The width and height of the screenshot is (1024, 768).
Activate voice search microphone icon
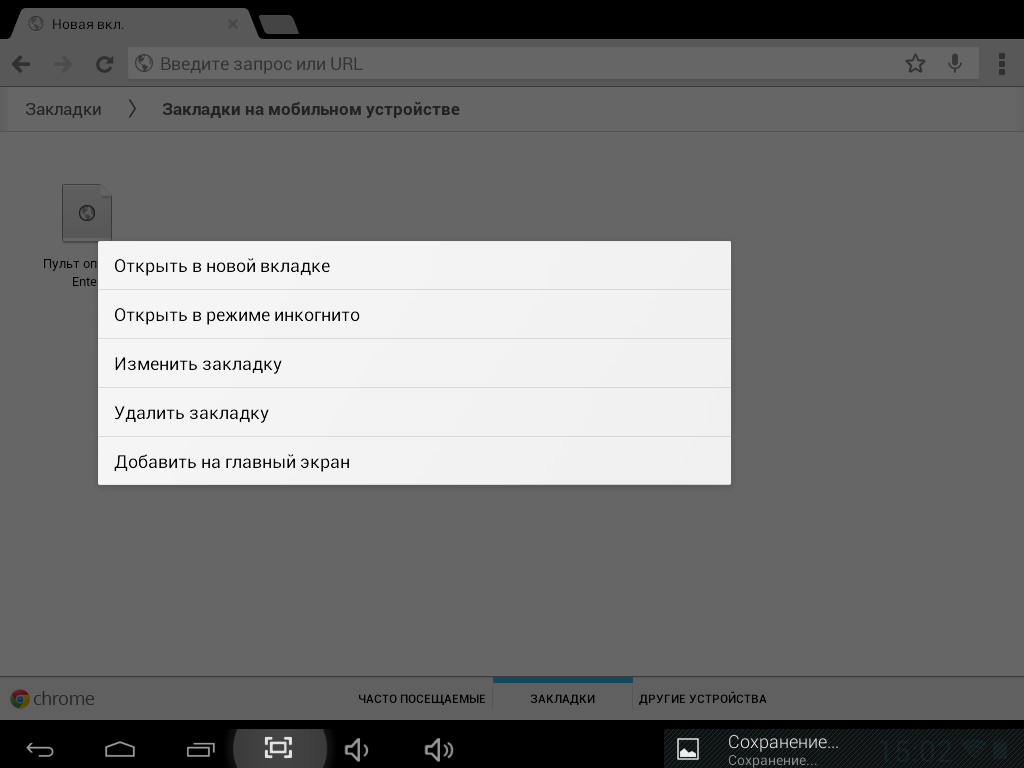tap(955, 64)
